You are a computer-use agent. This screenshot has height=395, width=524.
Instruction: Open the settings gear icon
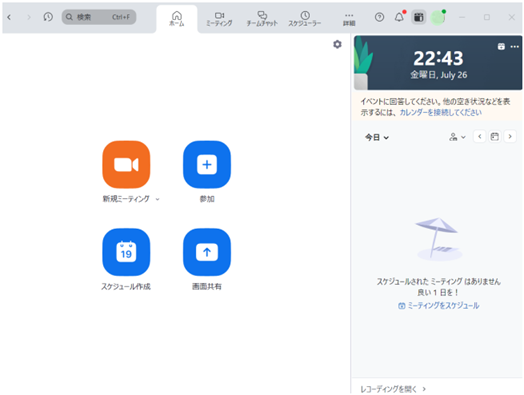(x=338, y=44)
